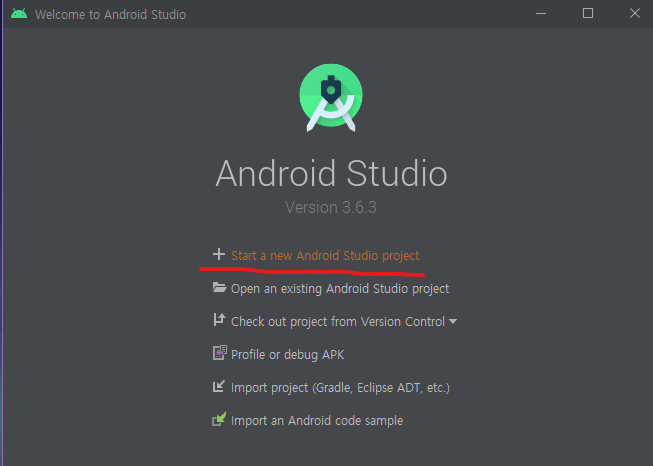Click the import code sample icon
653x466 pixels.
219,419
